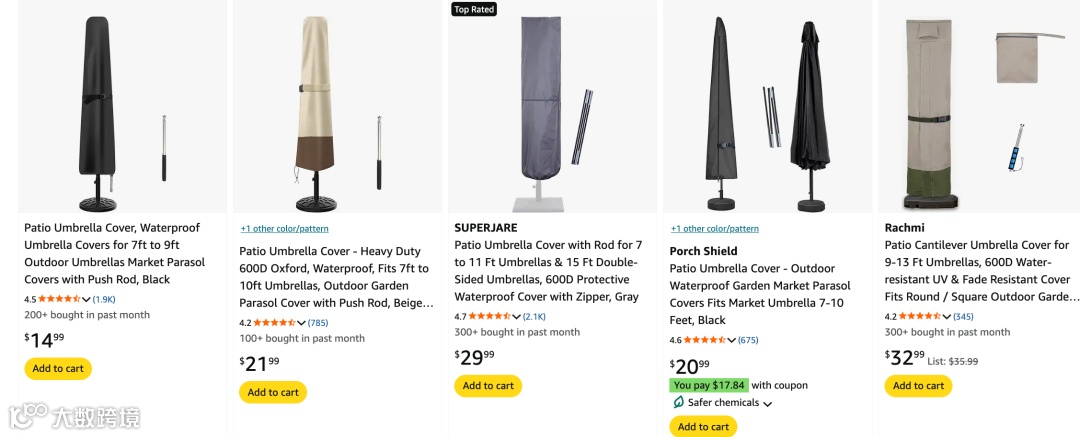This screenshot has height=437, width=1080.
Task: Expand rating chevron next to 4.7 stars
Action: tap(517, 316)
